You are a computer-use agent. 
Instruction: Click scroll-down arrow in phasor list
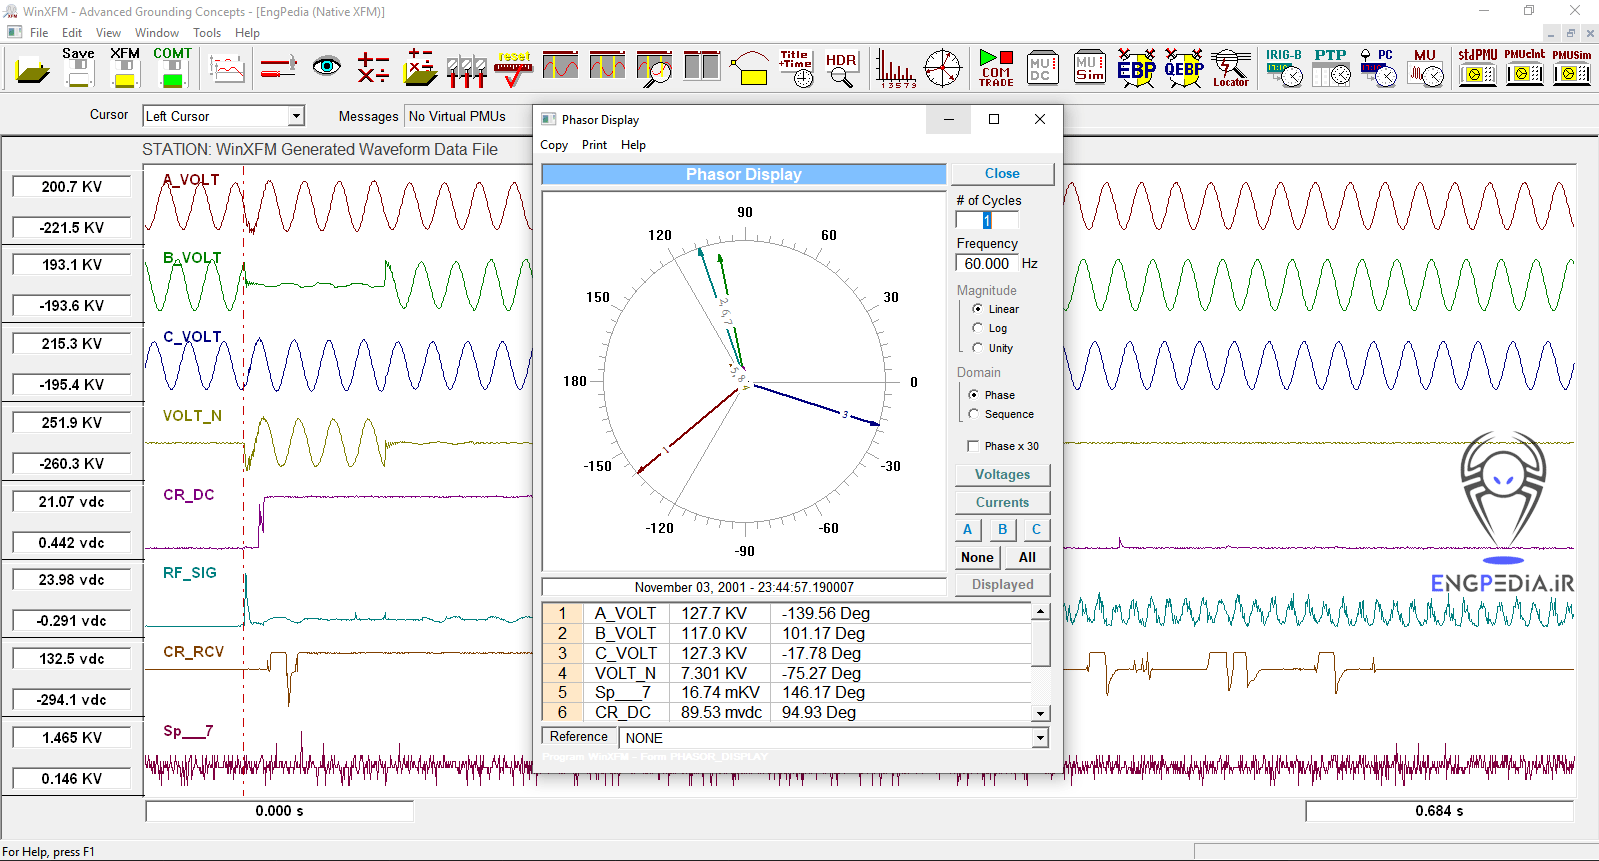(x=1040, y=713)
